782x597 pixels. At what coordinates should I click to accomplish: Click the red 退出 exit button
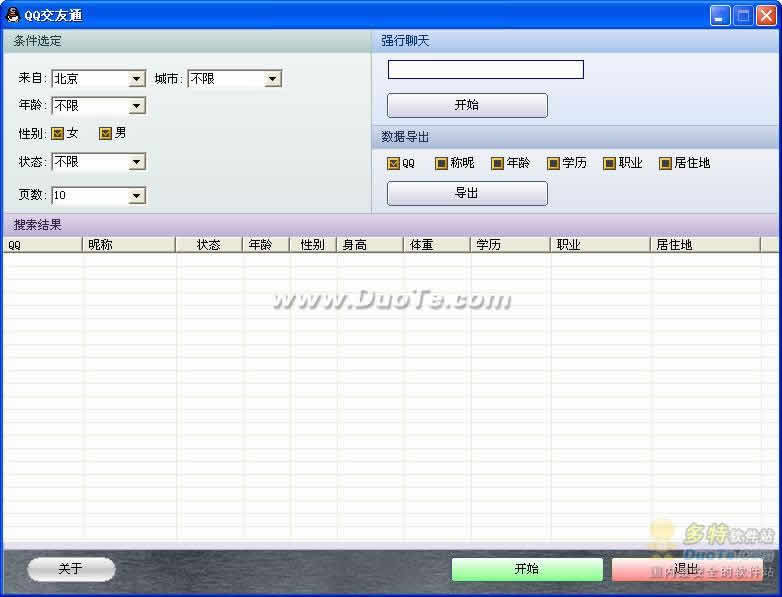pos(687,569)
